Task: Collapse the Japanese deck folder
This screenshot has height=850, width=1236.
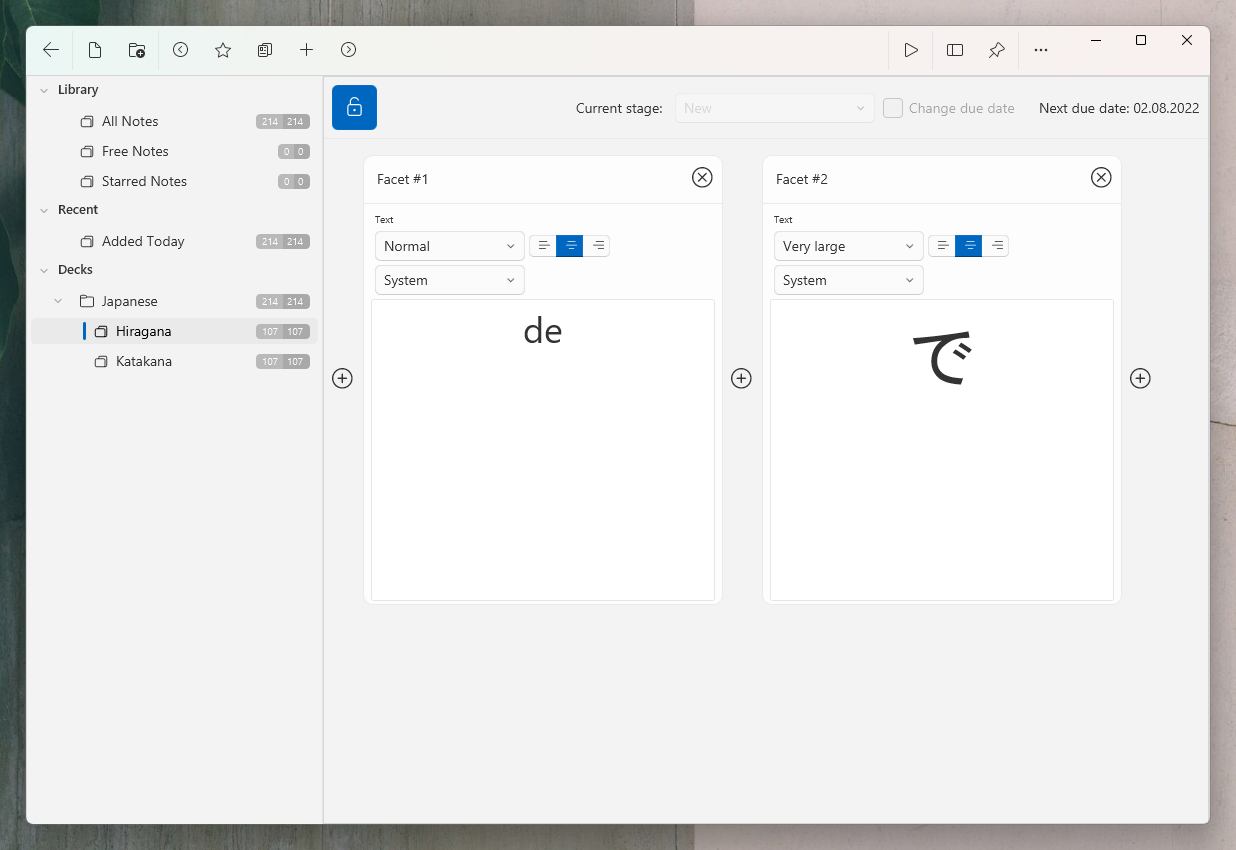Action: [58, 301]
